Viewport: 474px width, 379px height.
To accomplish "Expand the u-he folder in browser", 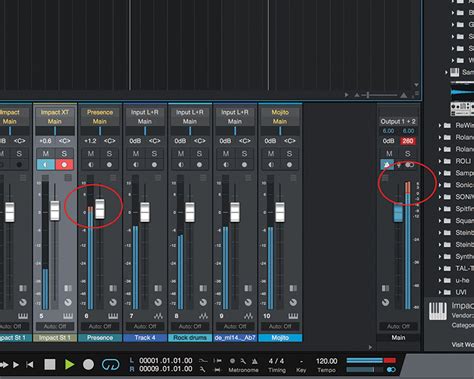I will 440,280.
